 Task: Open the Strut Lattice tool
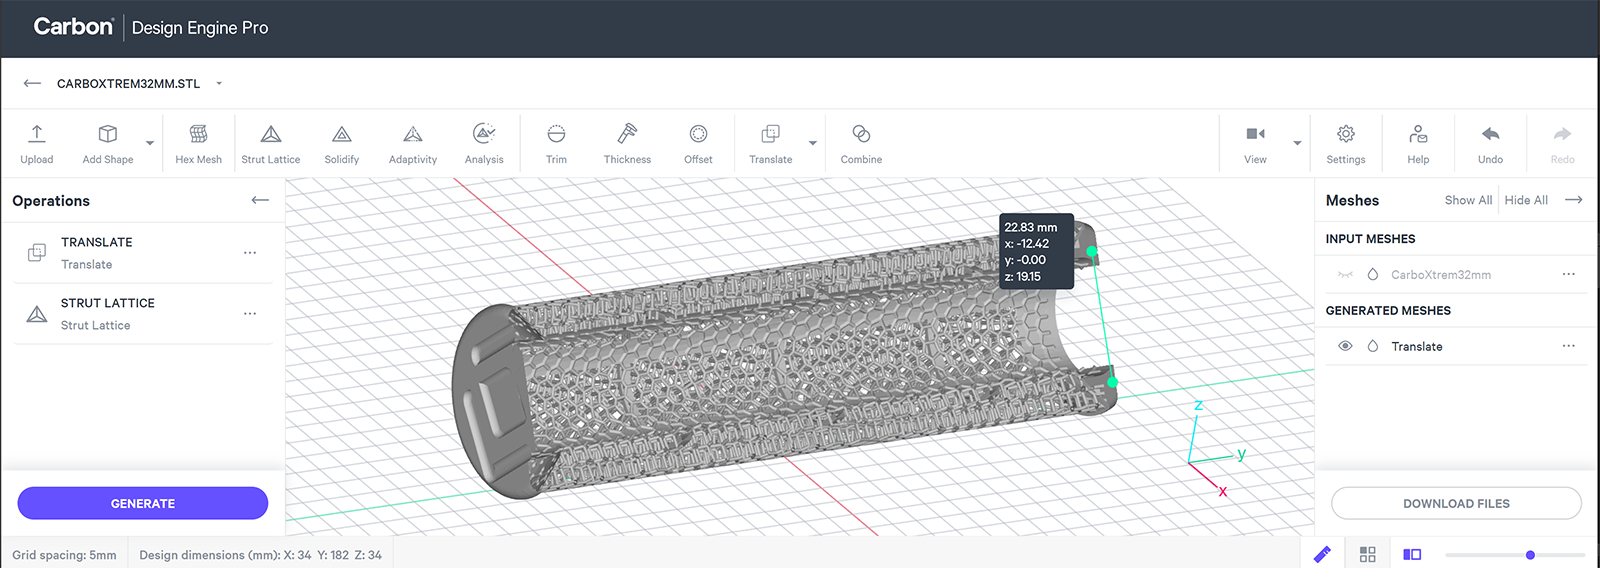[270, 143]
